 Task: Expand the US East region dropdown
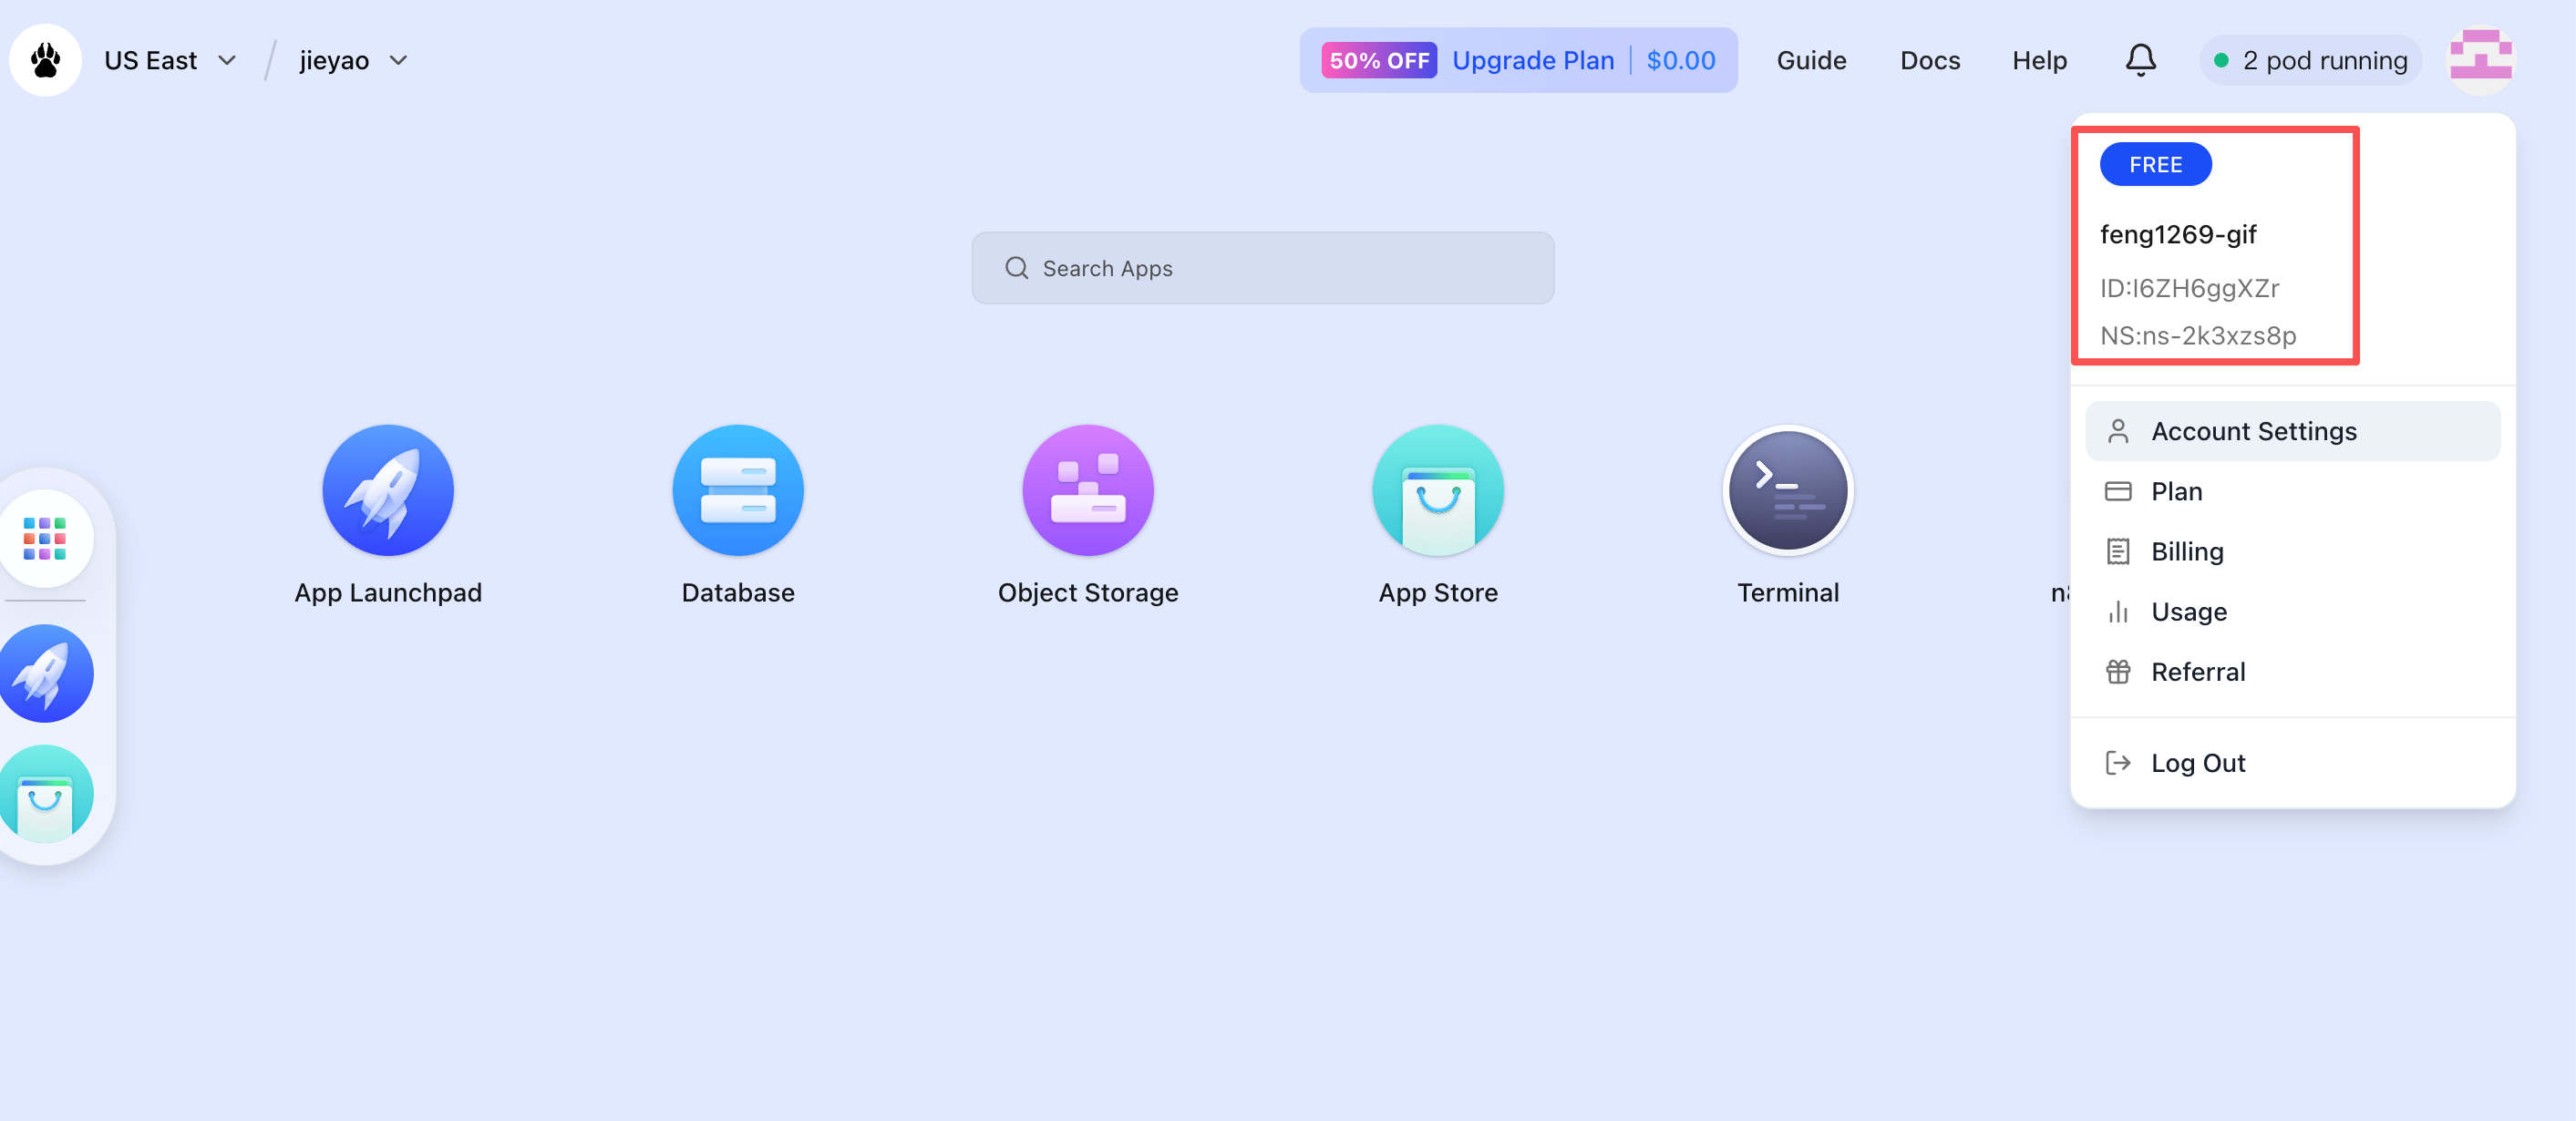[170, 60]
